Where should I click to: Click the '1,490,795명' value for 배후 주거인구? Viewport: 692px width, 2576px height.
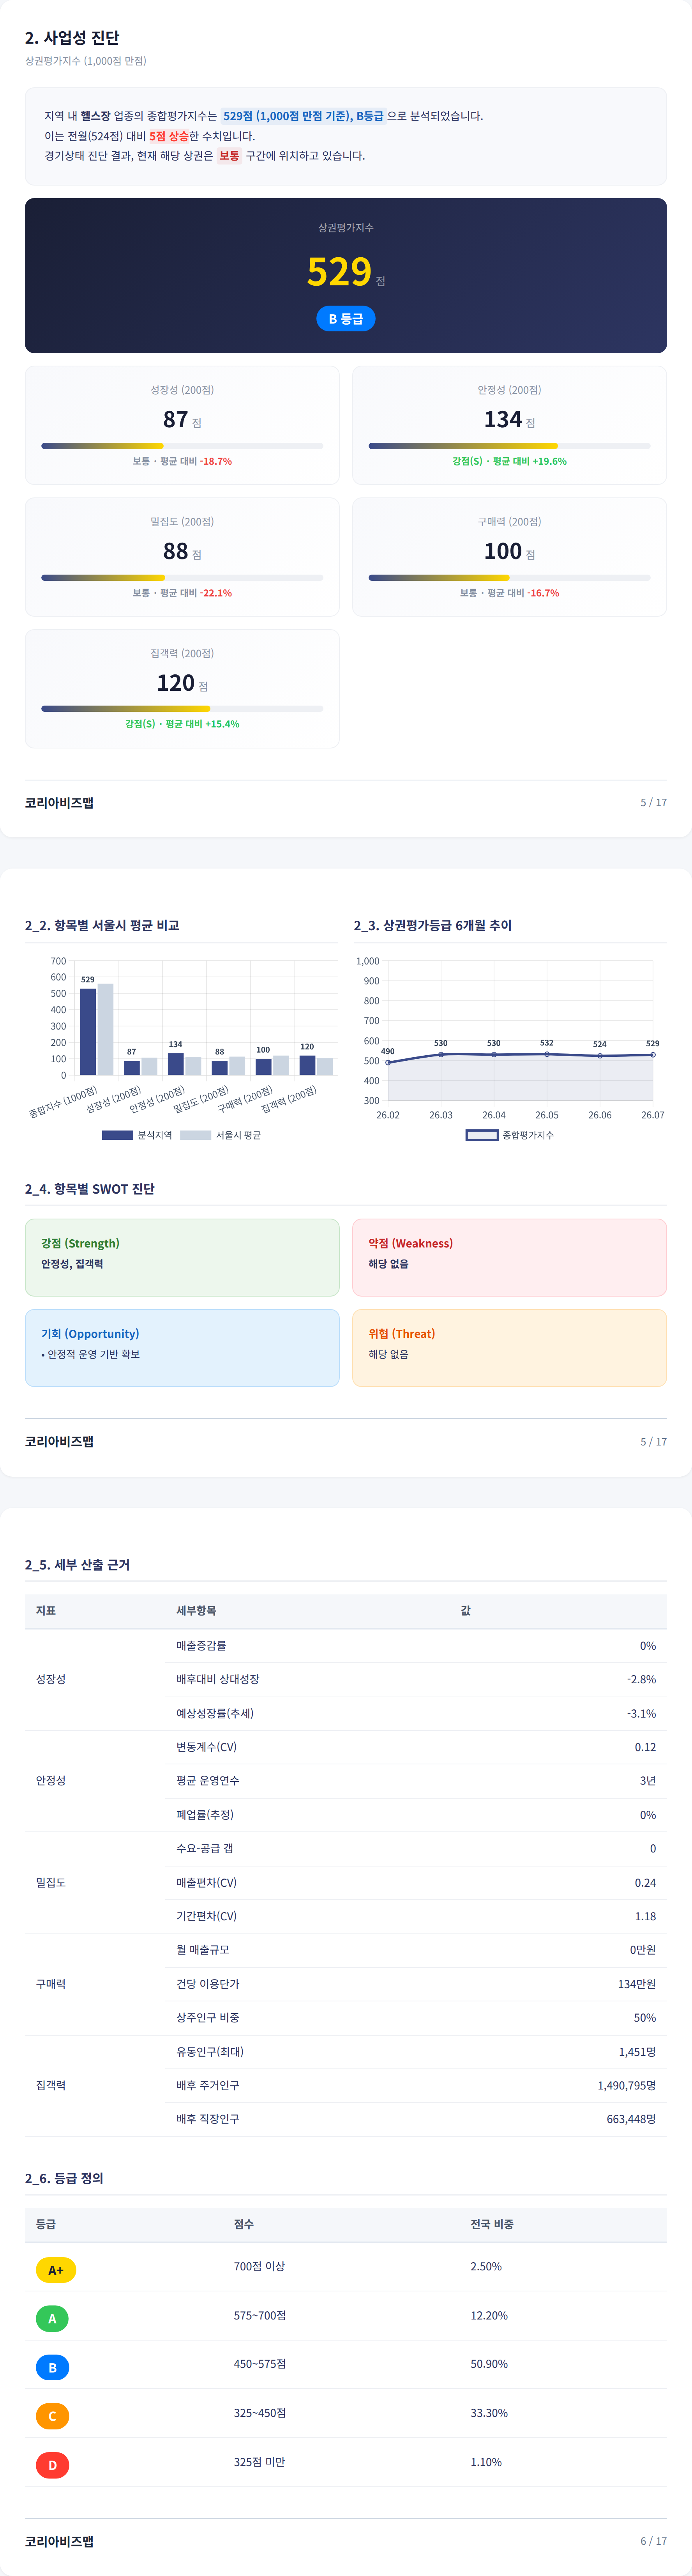[x=627, y=2086]
